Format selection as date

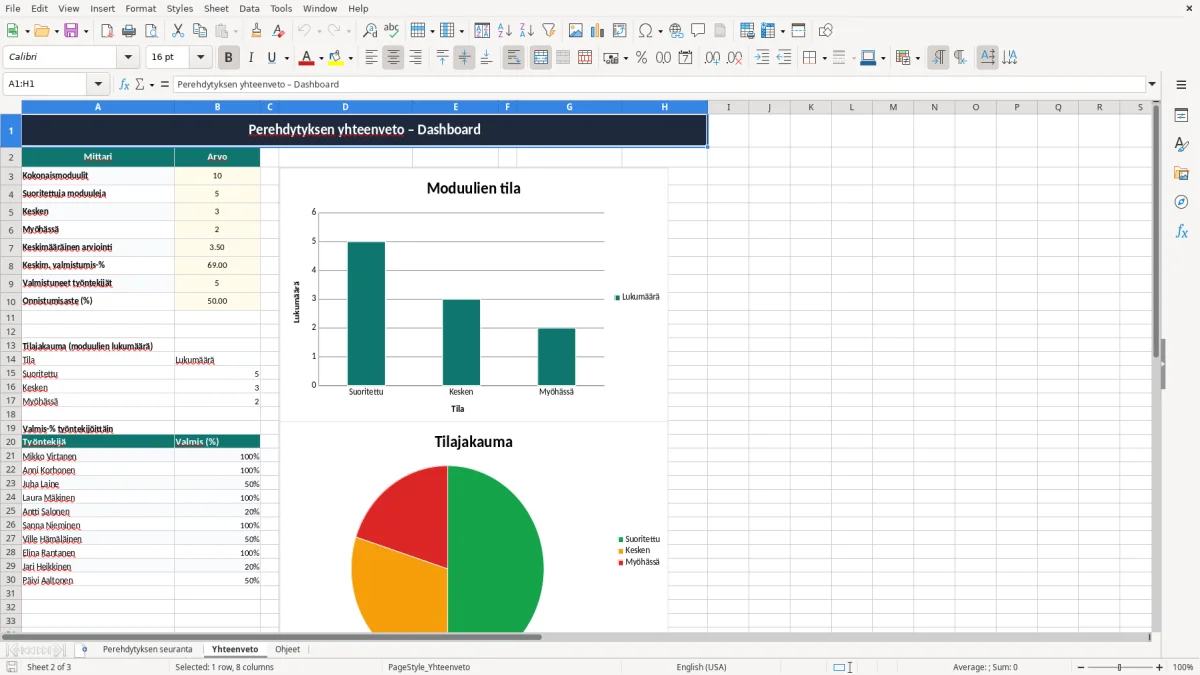(x=686, y=58)
